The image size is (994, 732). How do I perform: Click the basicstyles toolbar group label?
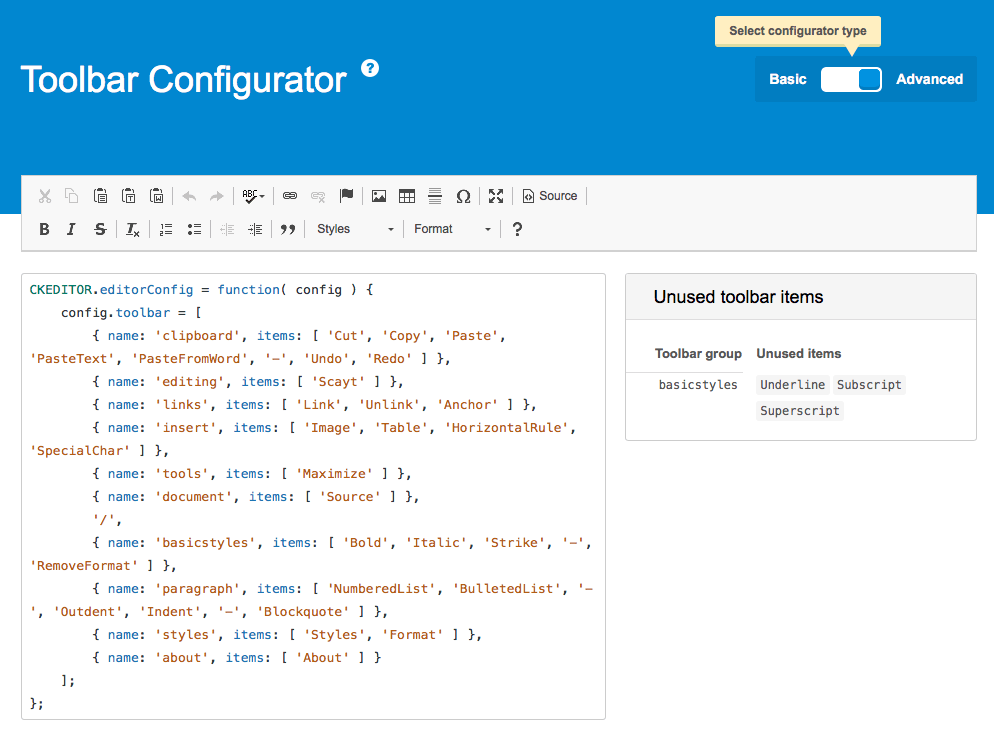tap(698, 385)
